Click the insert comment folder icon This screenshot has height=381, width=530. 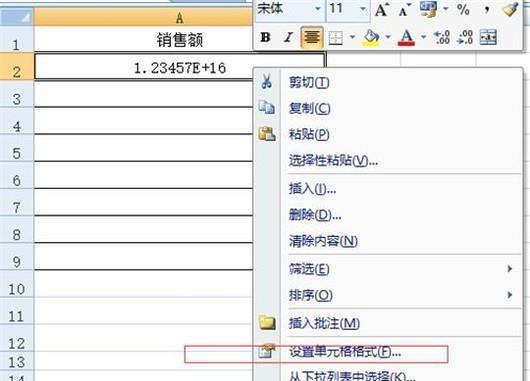[267, 323]
